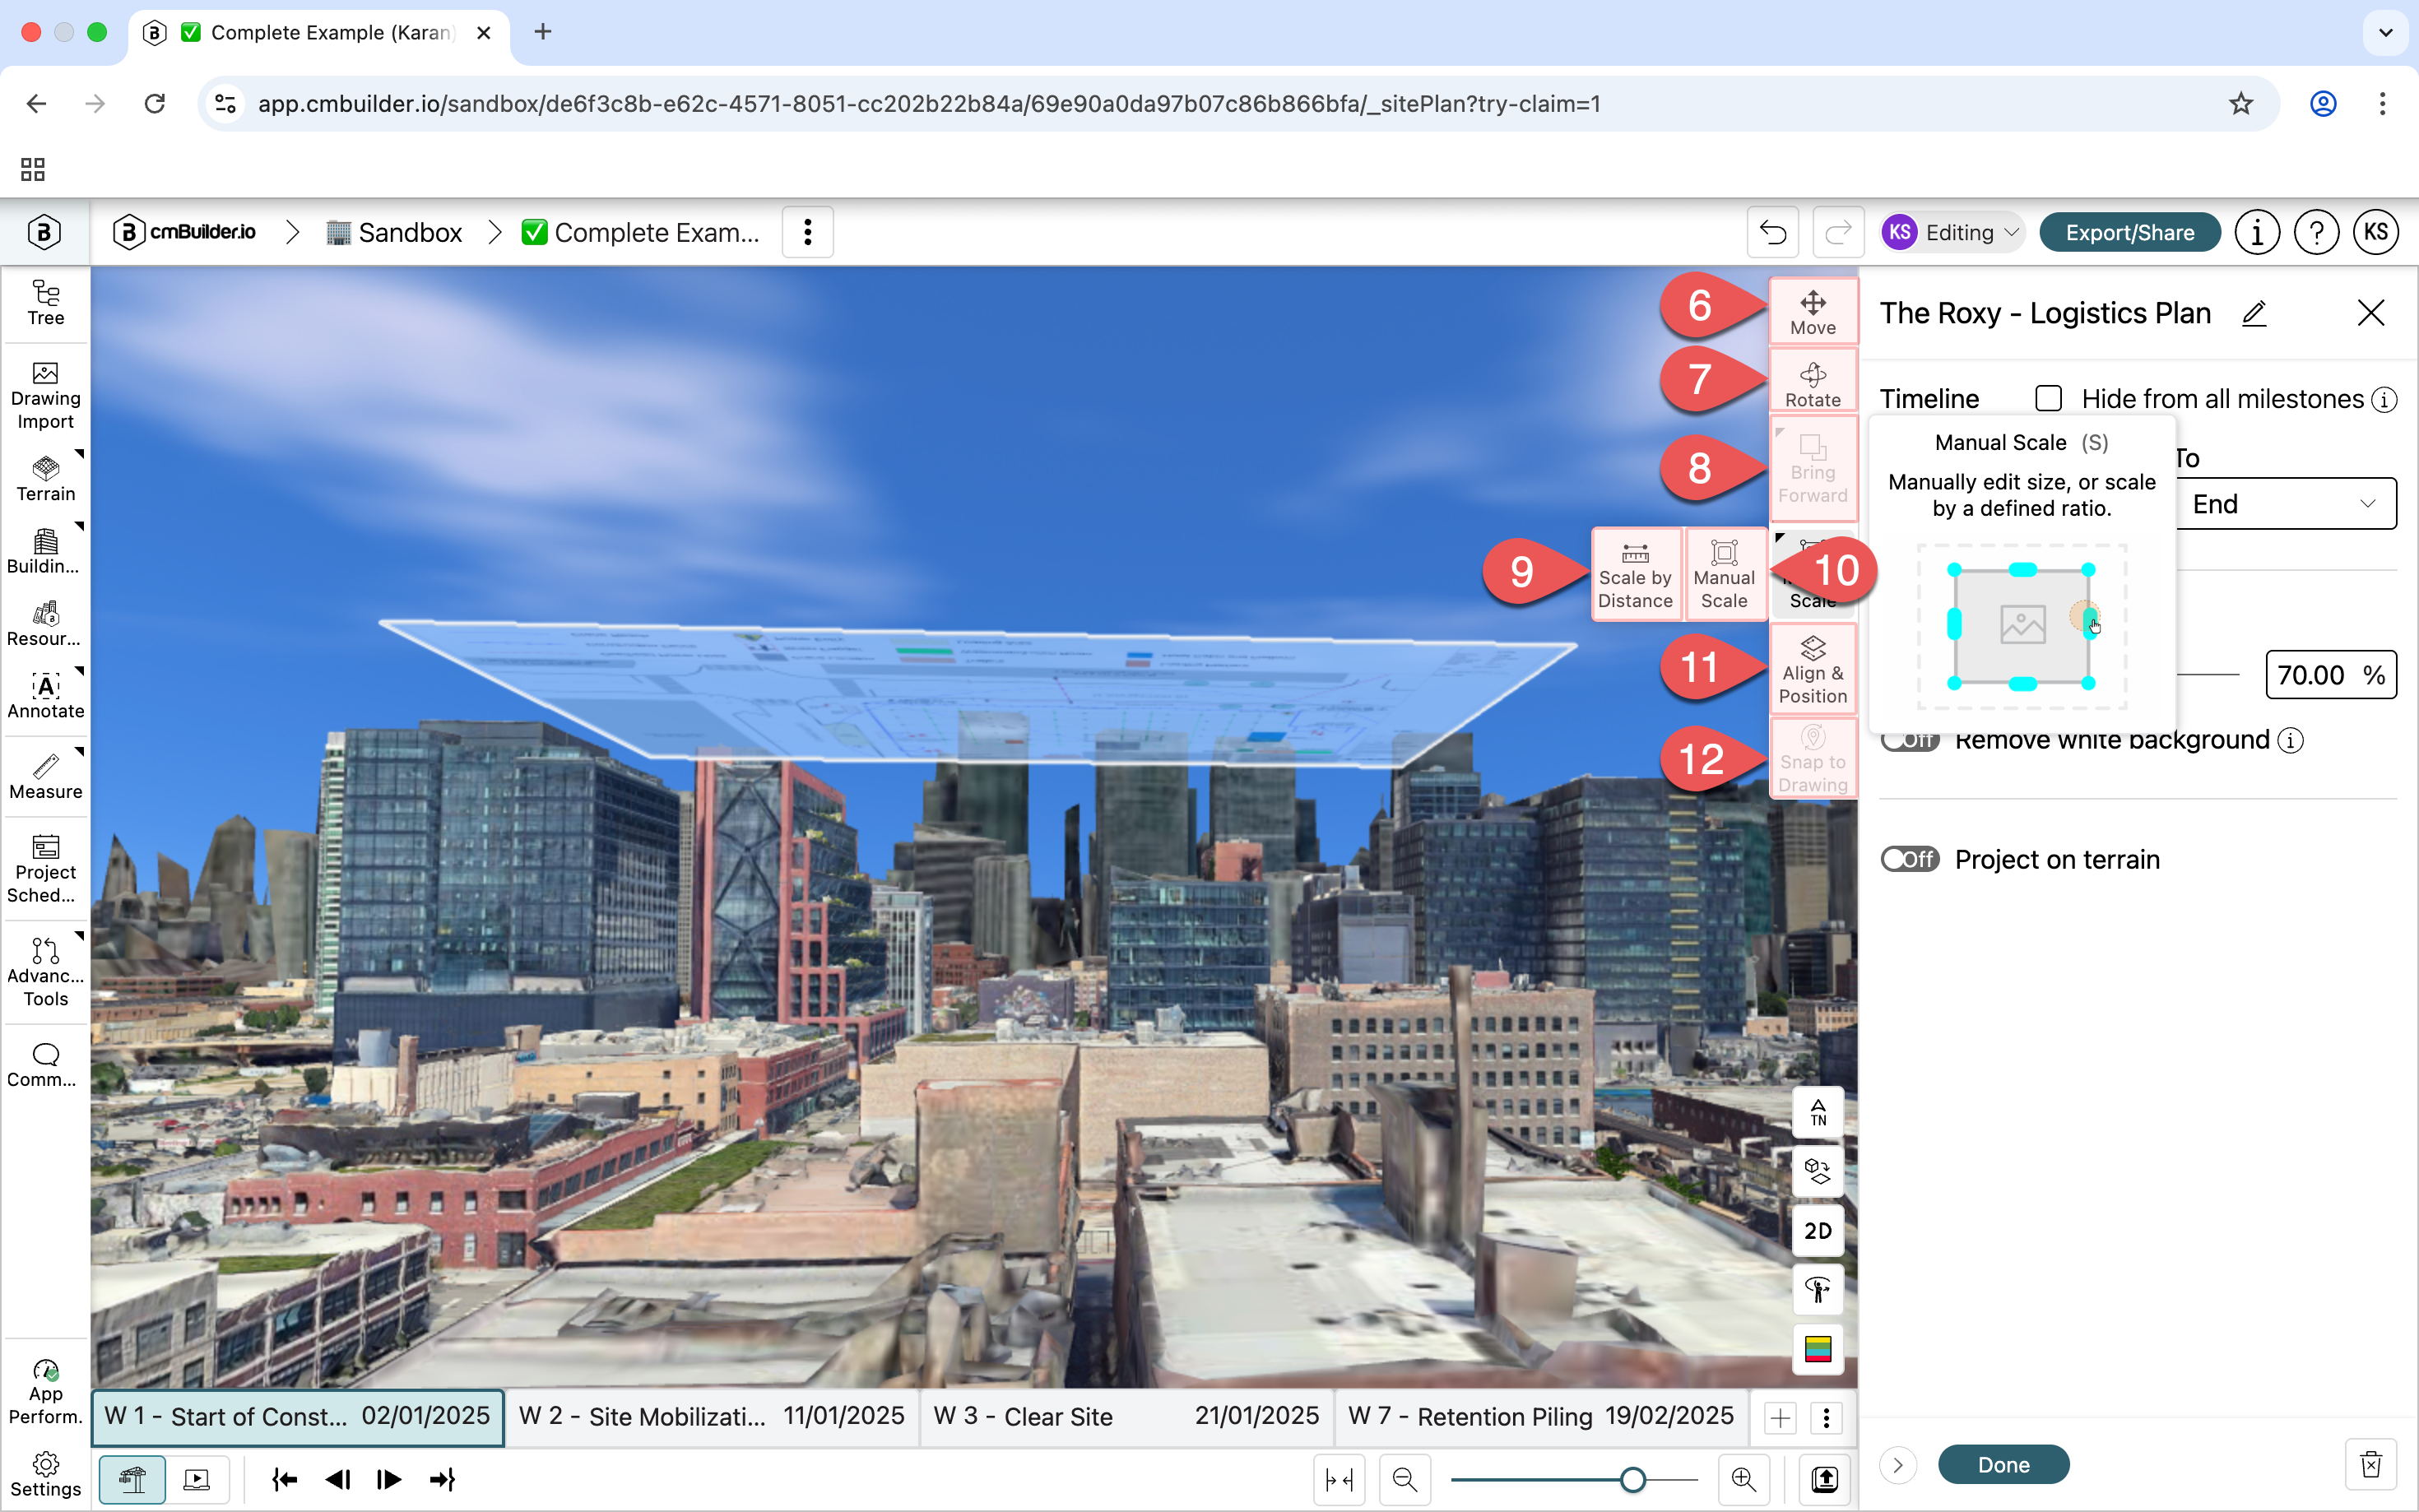Image resolution: width=2419 pixels, height=1512 pixels.
Task: Toggle Project on terrain switch
Action: pos(1909,859)
